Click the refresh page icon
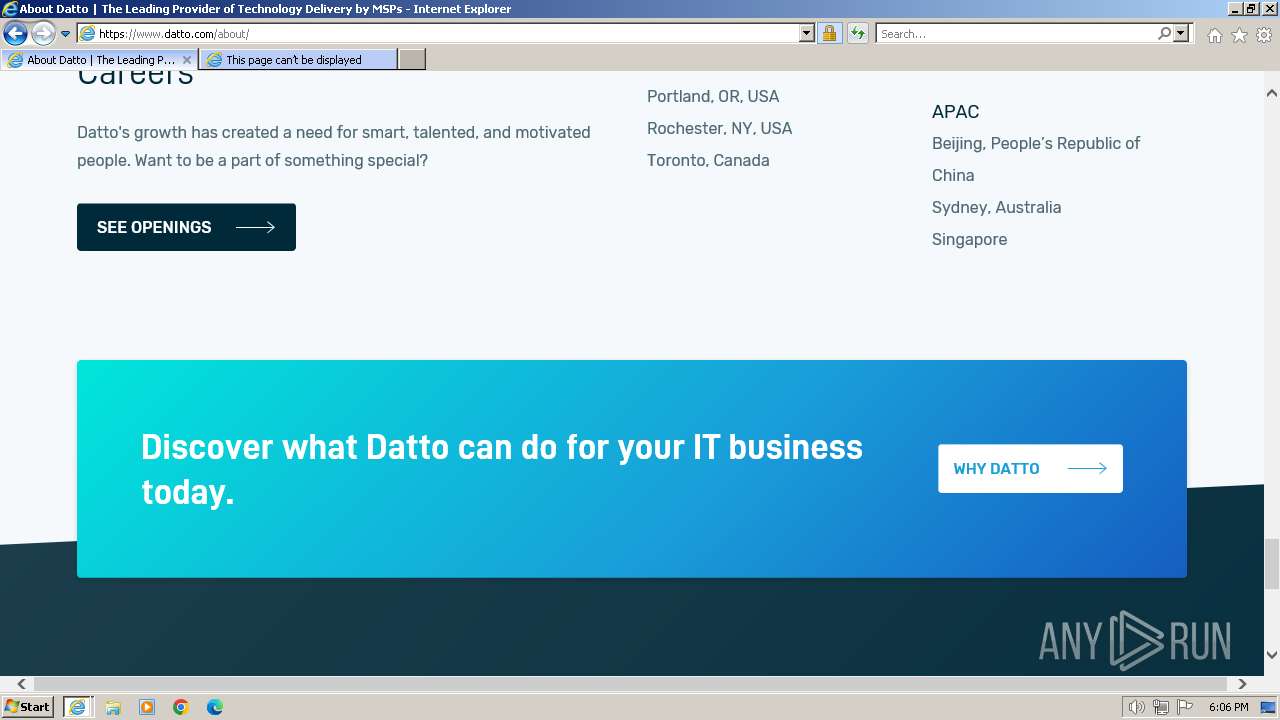Screen dimensions: 1280x720 (x=857, y=33)
